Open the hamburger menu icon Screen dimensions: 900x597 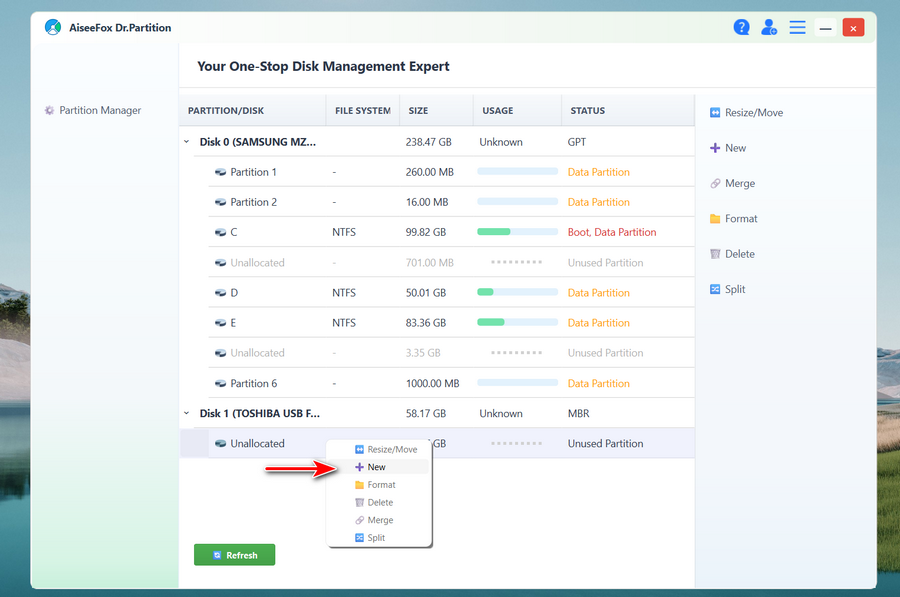[797, 27]
